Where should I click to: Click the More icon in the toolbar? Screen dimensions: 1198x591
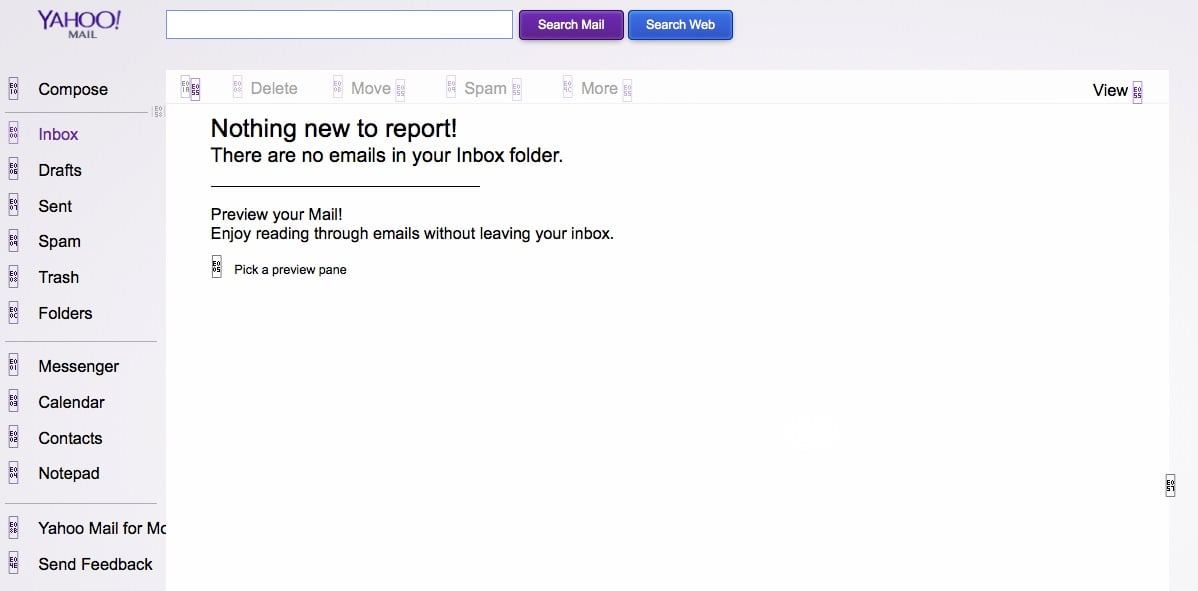click(x=568, y=87)
